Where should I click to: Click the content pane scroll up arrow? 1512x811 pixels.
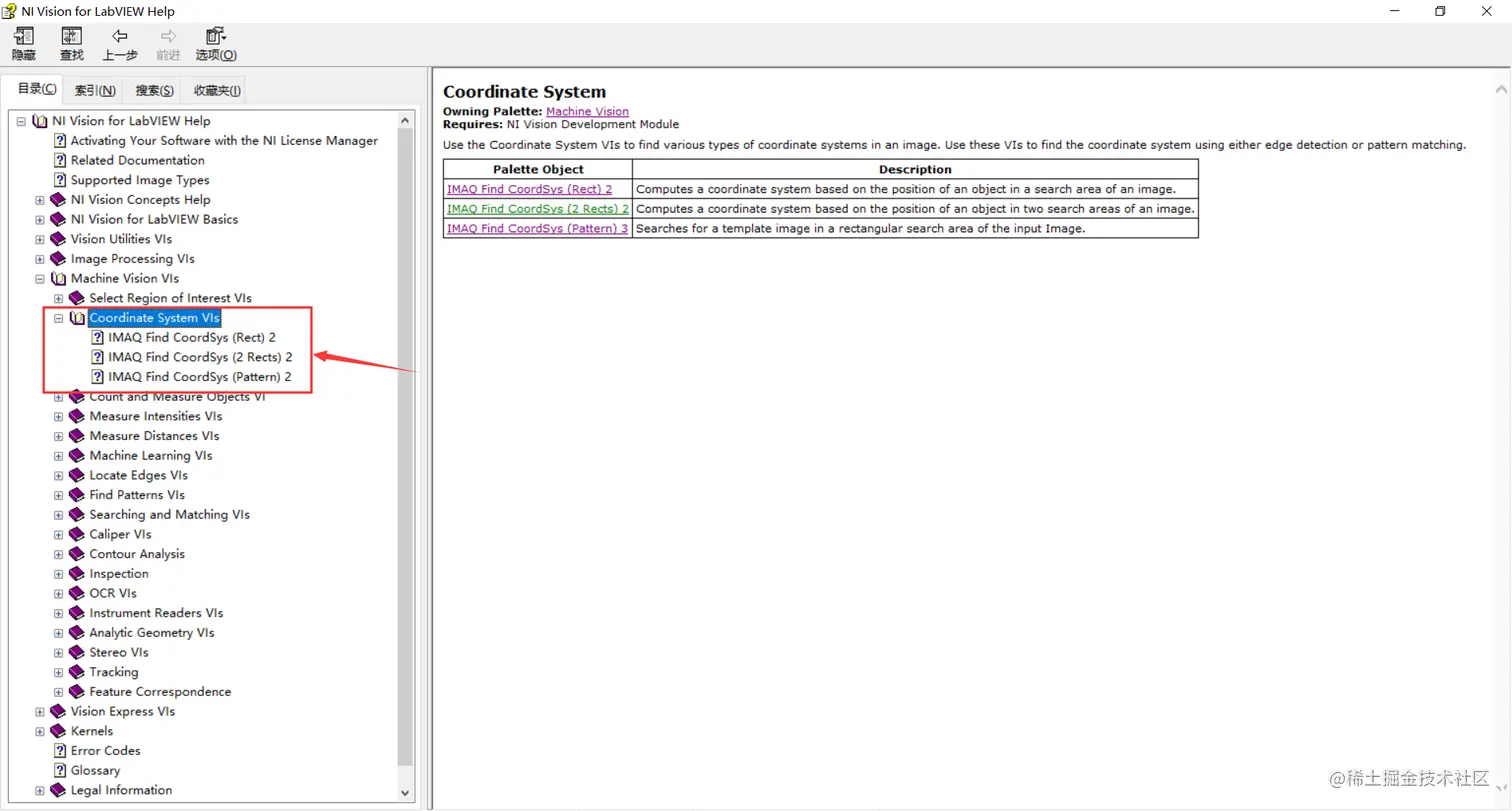[x=1501, y=88]
